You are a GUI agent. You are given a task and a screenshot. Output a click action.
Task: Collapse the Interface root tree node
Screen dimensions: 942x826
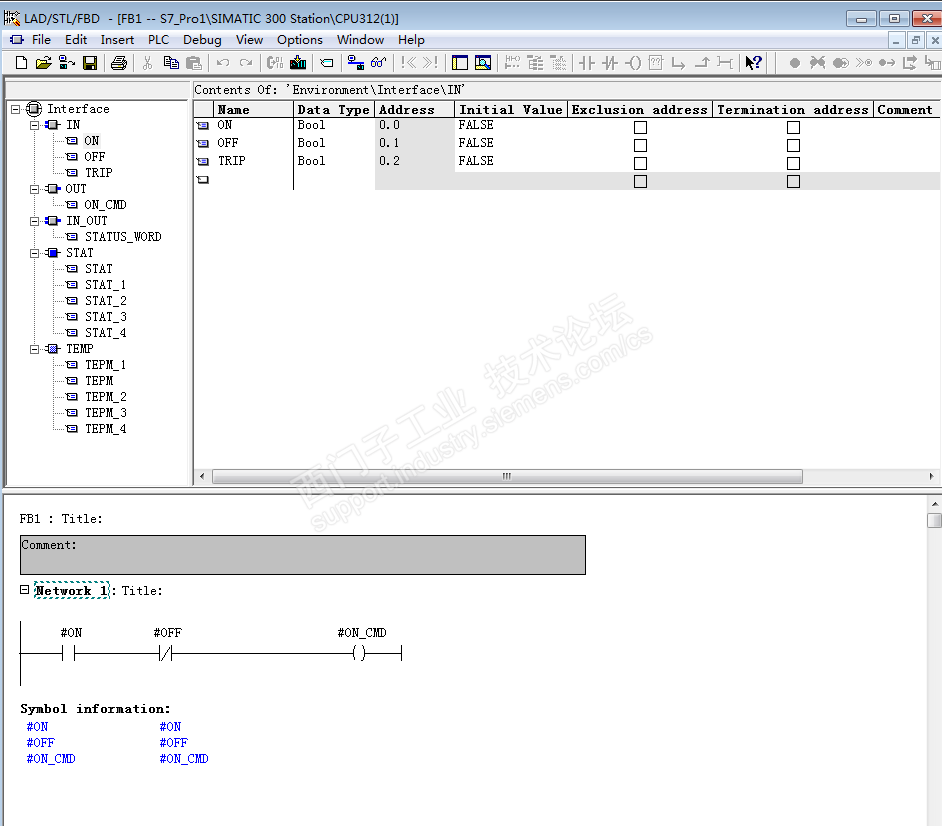pos(16,109)
